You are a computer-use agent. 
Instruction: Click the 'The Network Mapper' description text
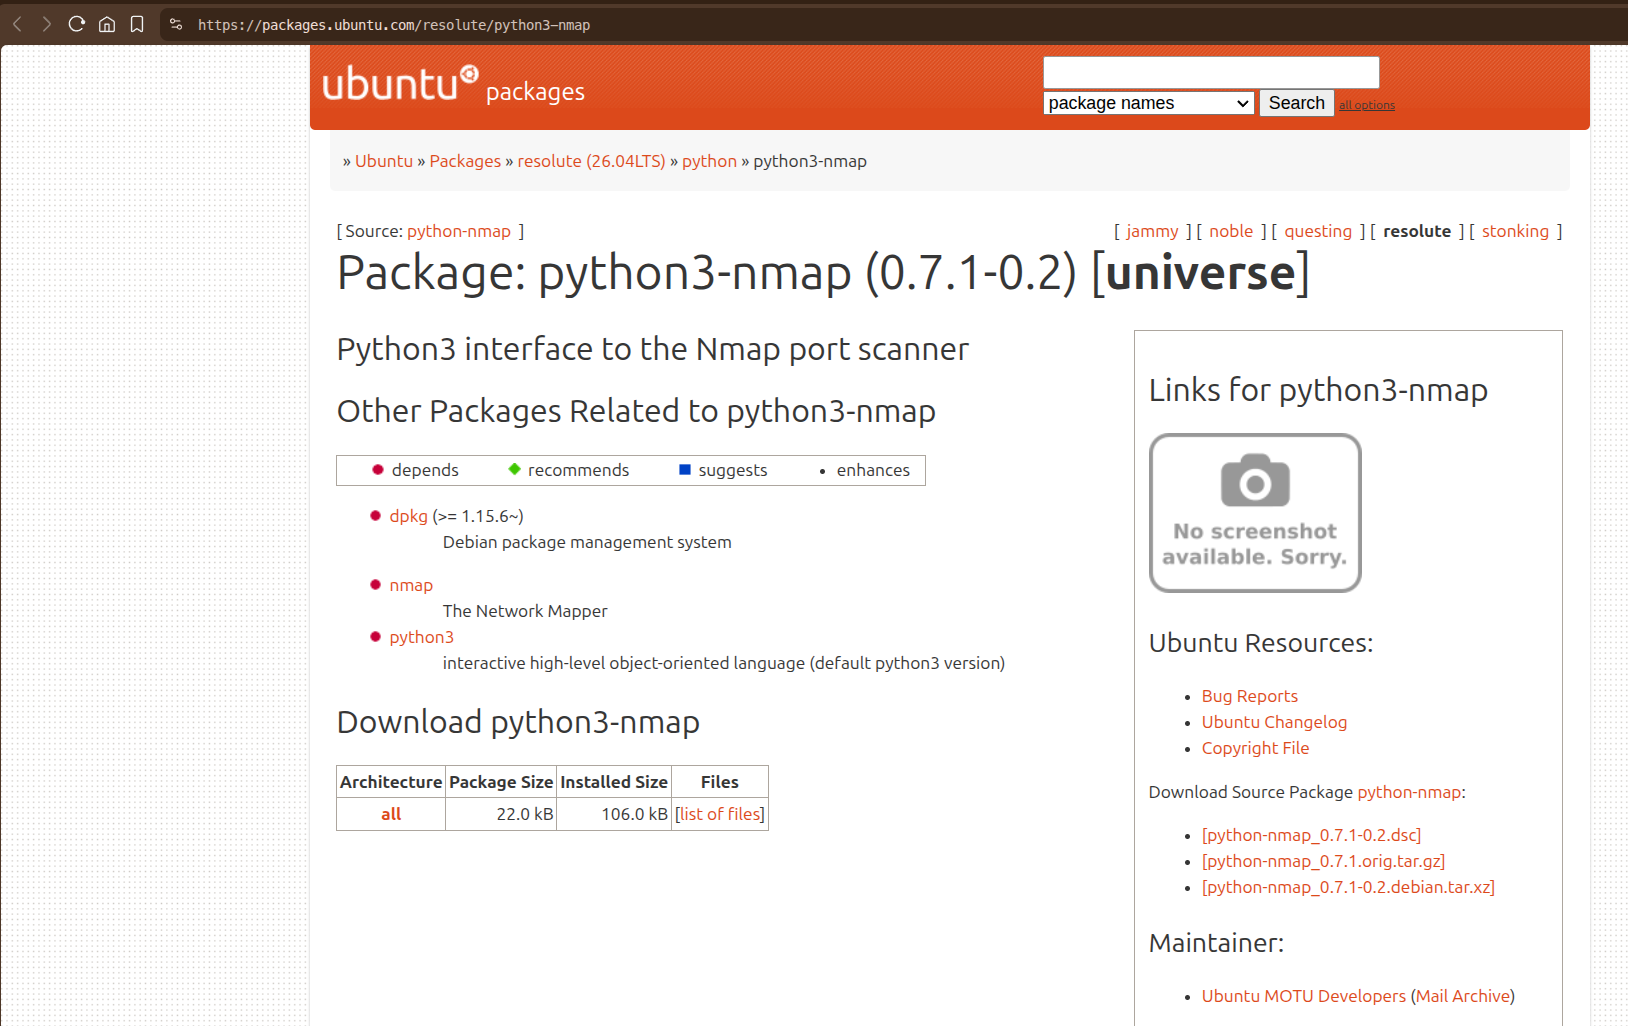click(525, 611)
